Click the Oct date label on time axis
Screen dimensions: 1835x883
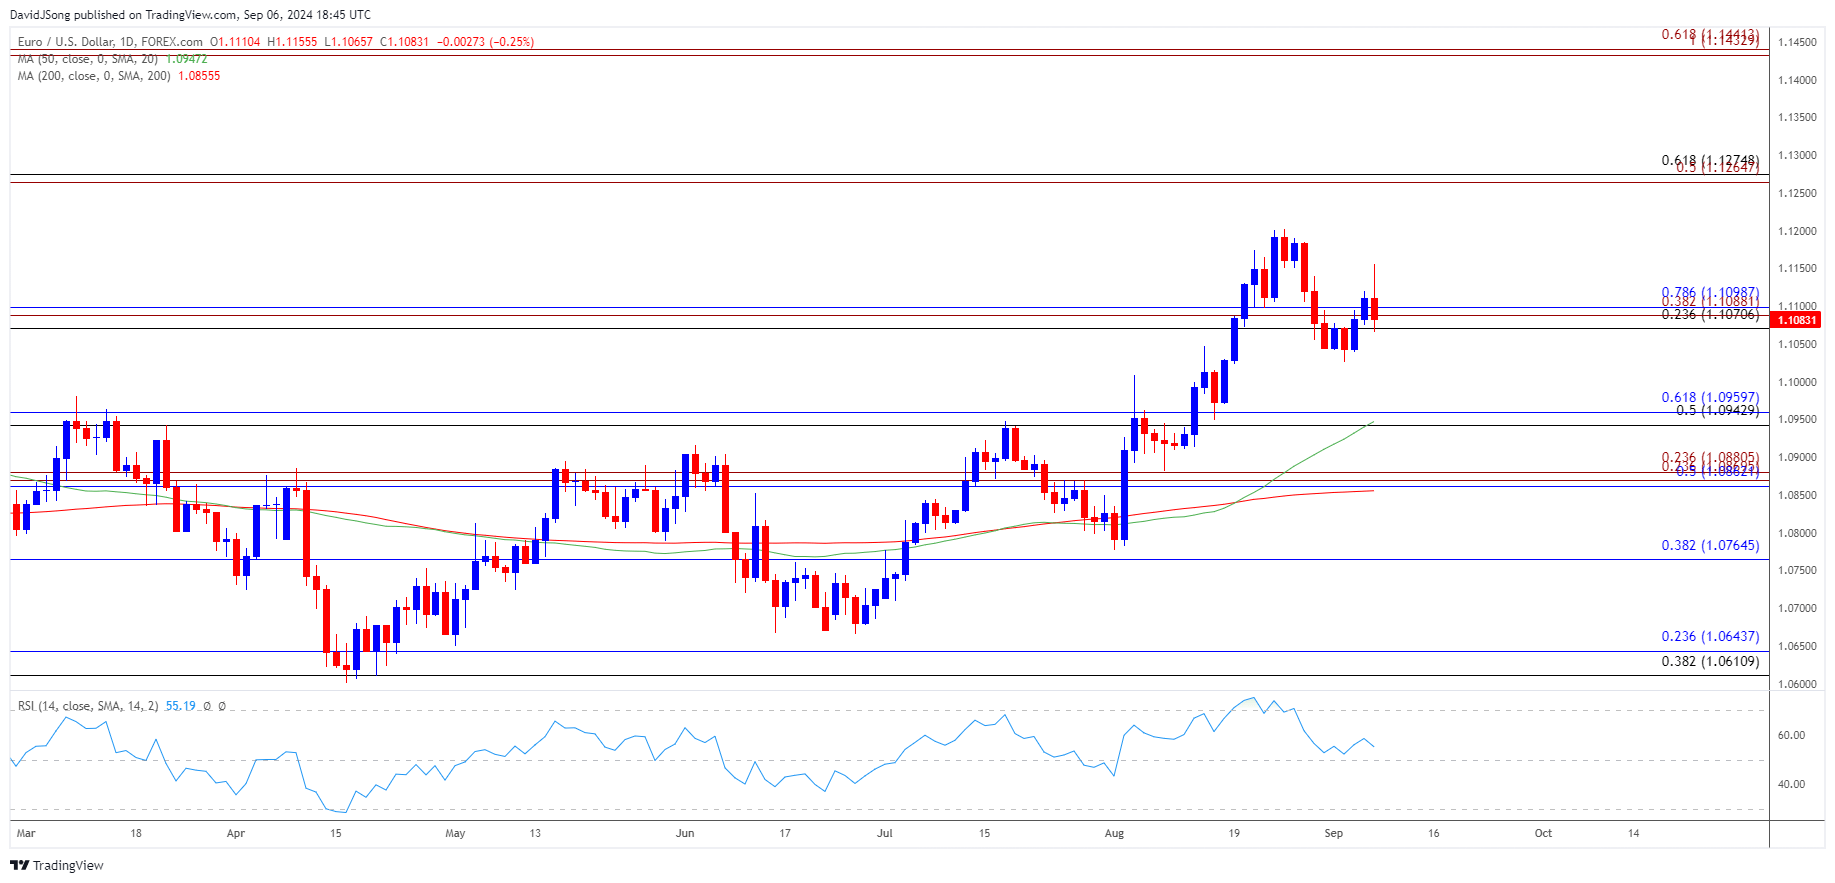tap(1543, 833)
